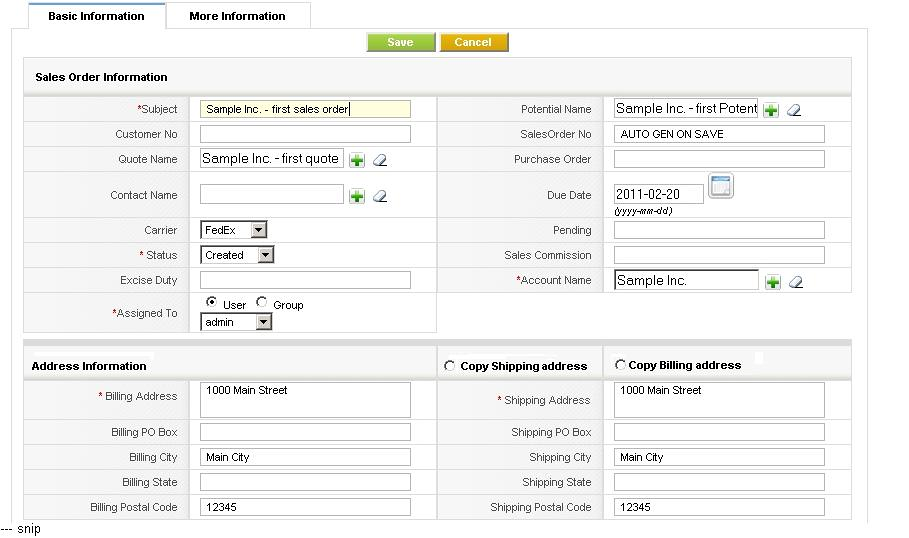Click the orange Cancel button

point(474,42)
